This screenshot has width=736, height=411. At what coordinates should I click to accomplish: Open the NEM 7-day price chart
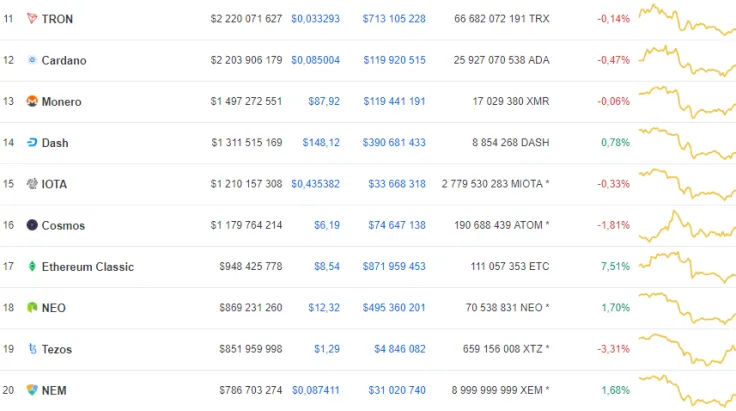click(687, 390)
